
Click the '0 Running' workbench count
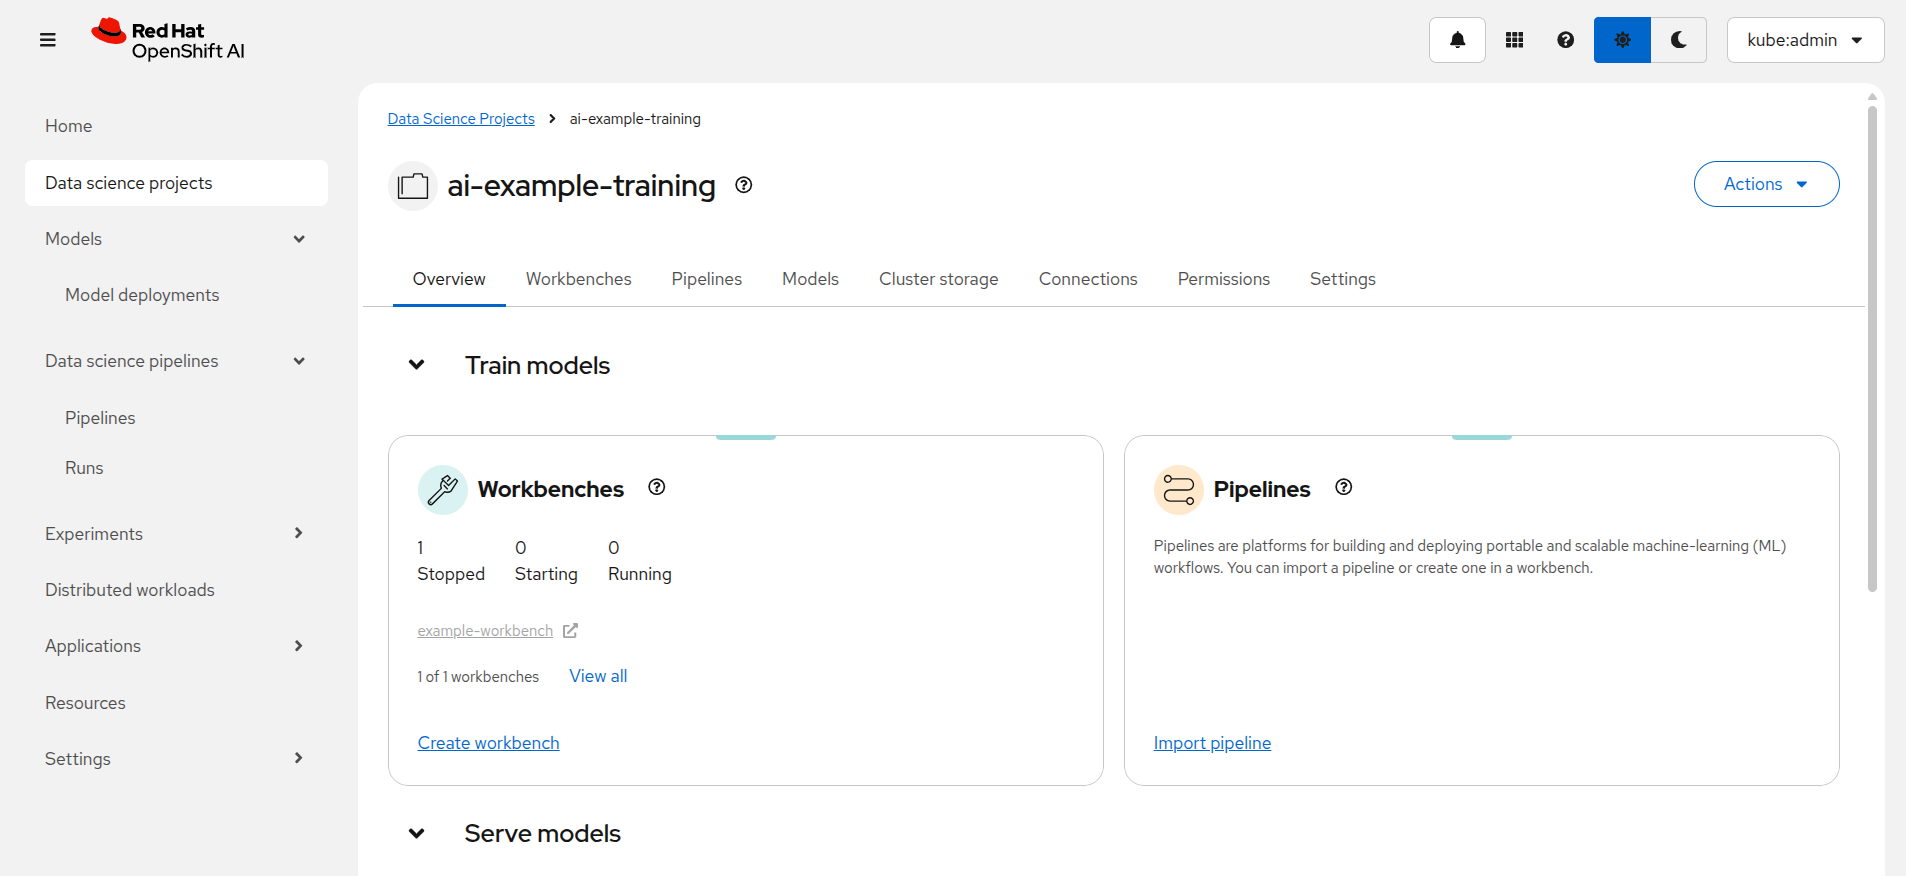coord(640,561)
